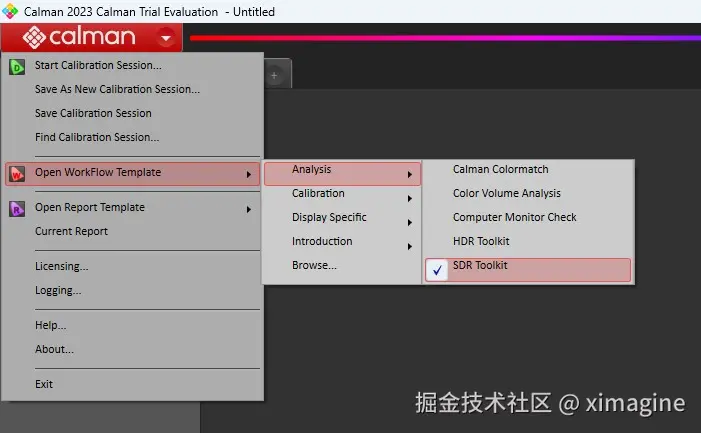The image size is (701, 433).
Task: Open Licensing... dialog
Action: coord(62,266)
